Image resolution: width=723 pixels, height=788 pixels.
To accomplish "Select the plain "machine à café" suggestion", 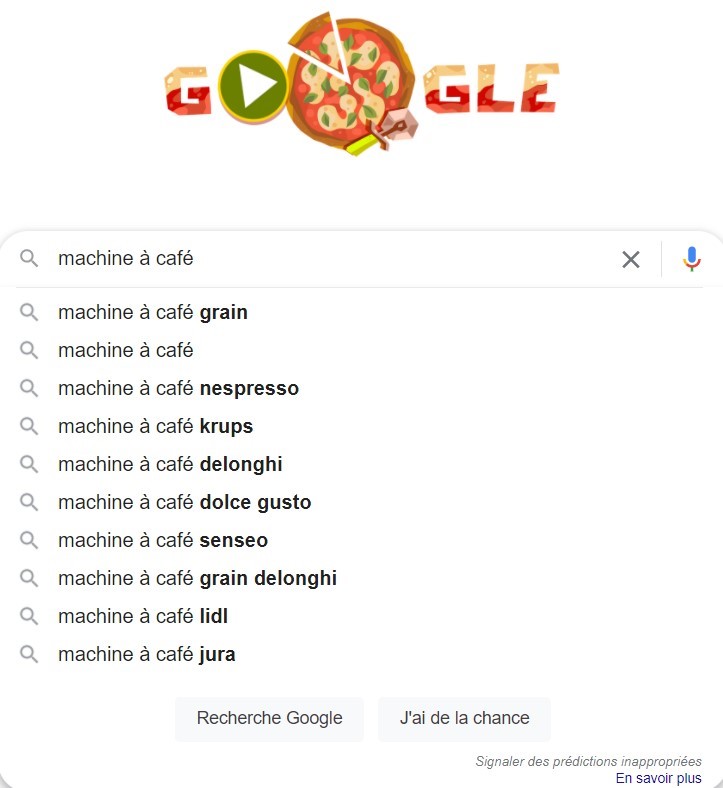I will pyautogui.click(x=126, y=350).
